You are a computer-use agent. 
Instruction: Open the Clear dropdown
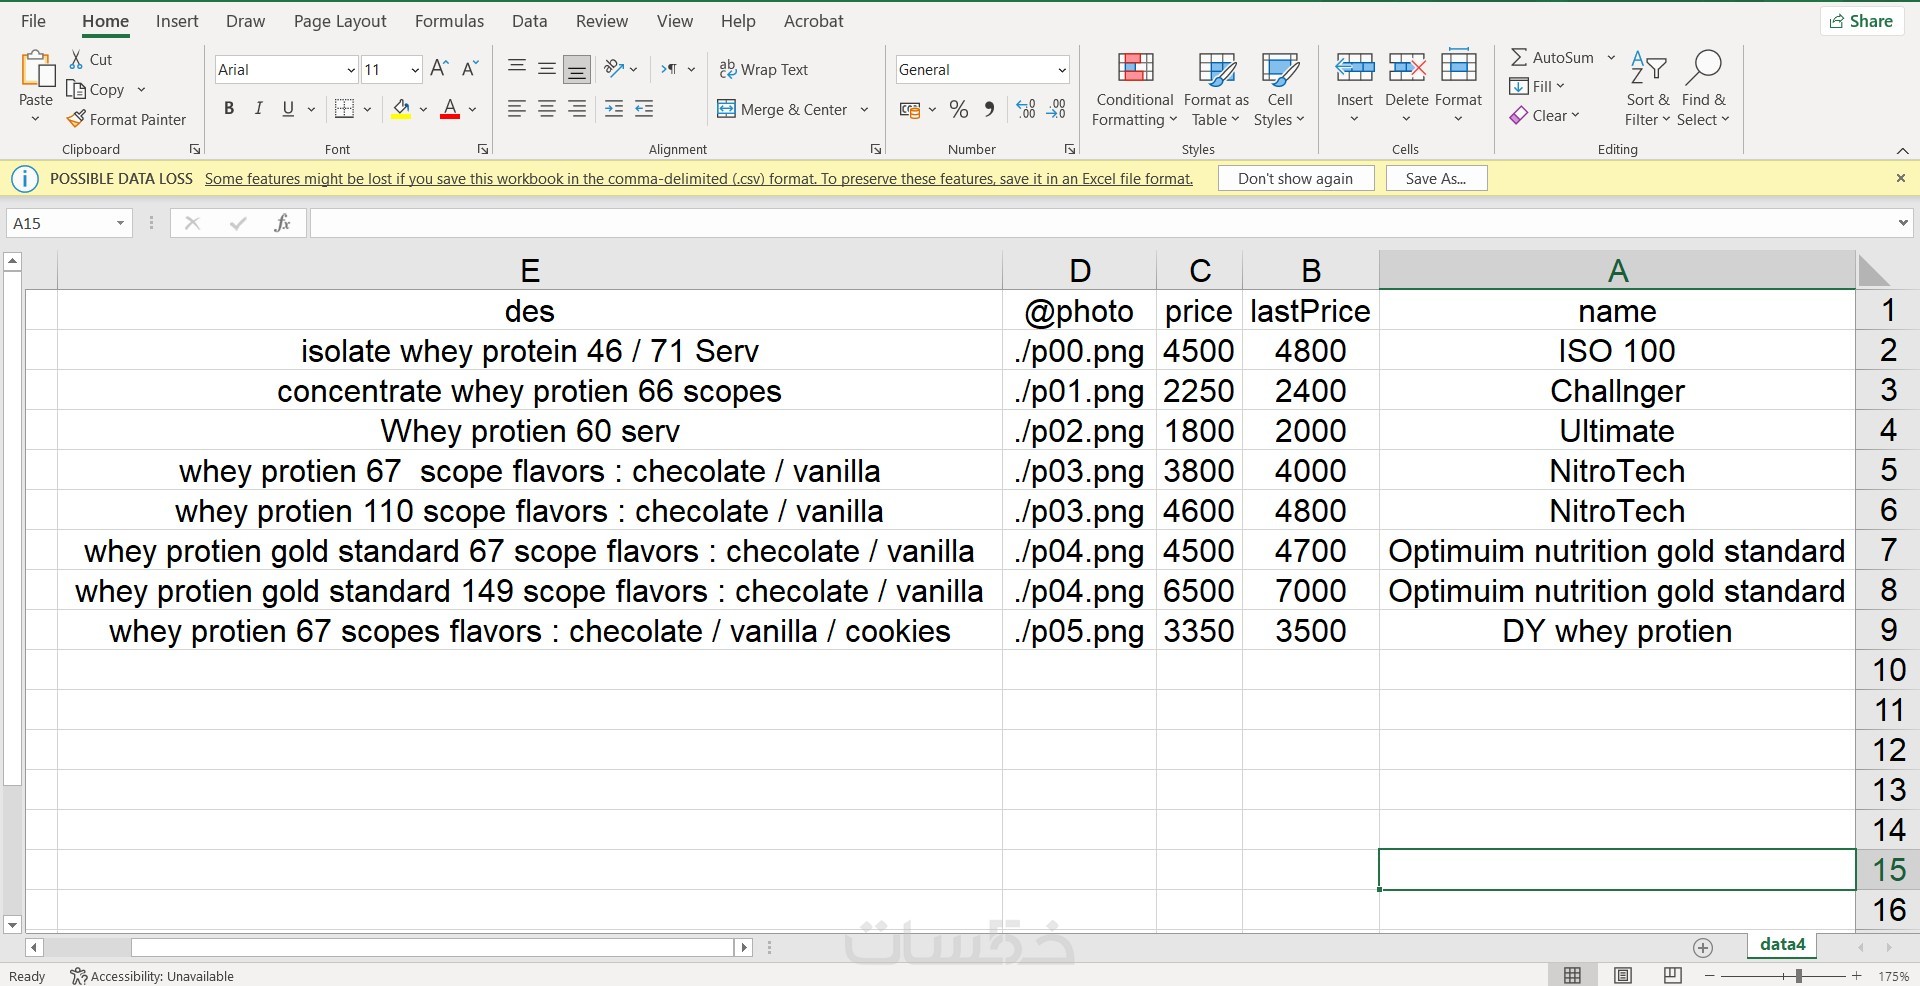click(x=1544, y=115)
